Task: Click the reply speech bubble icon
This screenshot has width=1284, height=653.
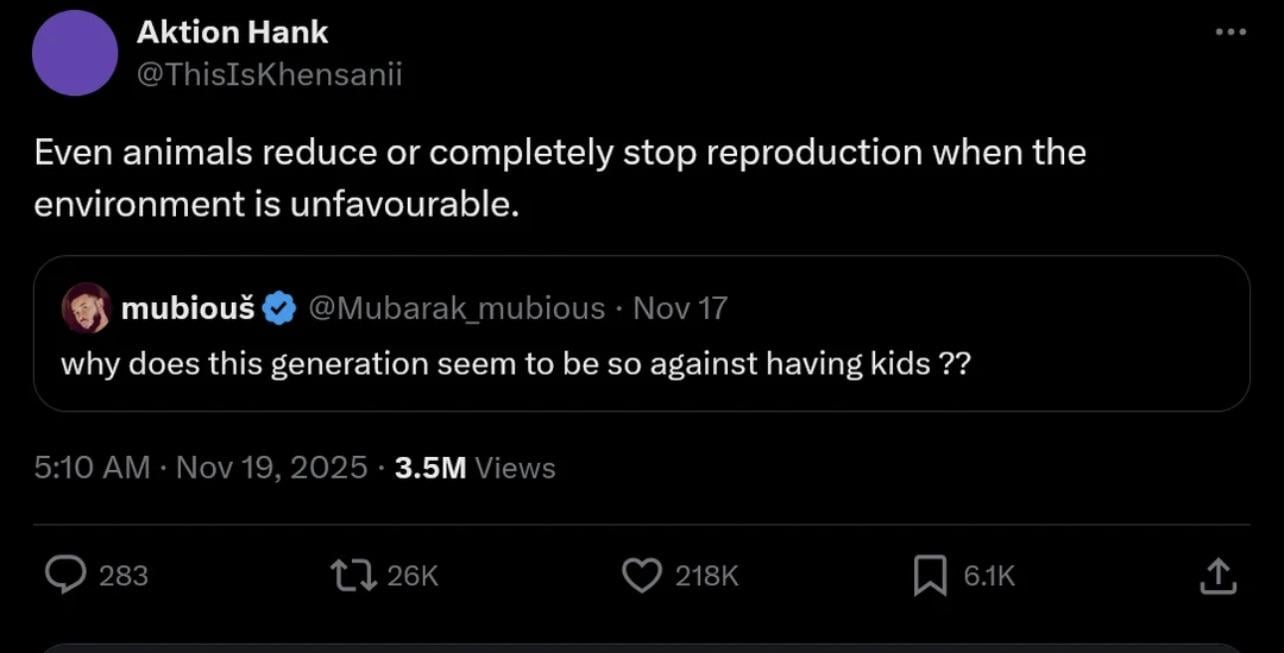Action: tap(66, 575)
